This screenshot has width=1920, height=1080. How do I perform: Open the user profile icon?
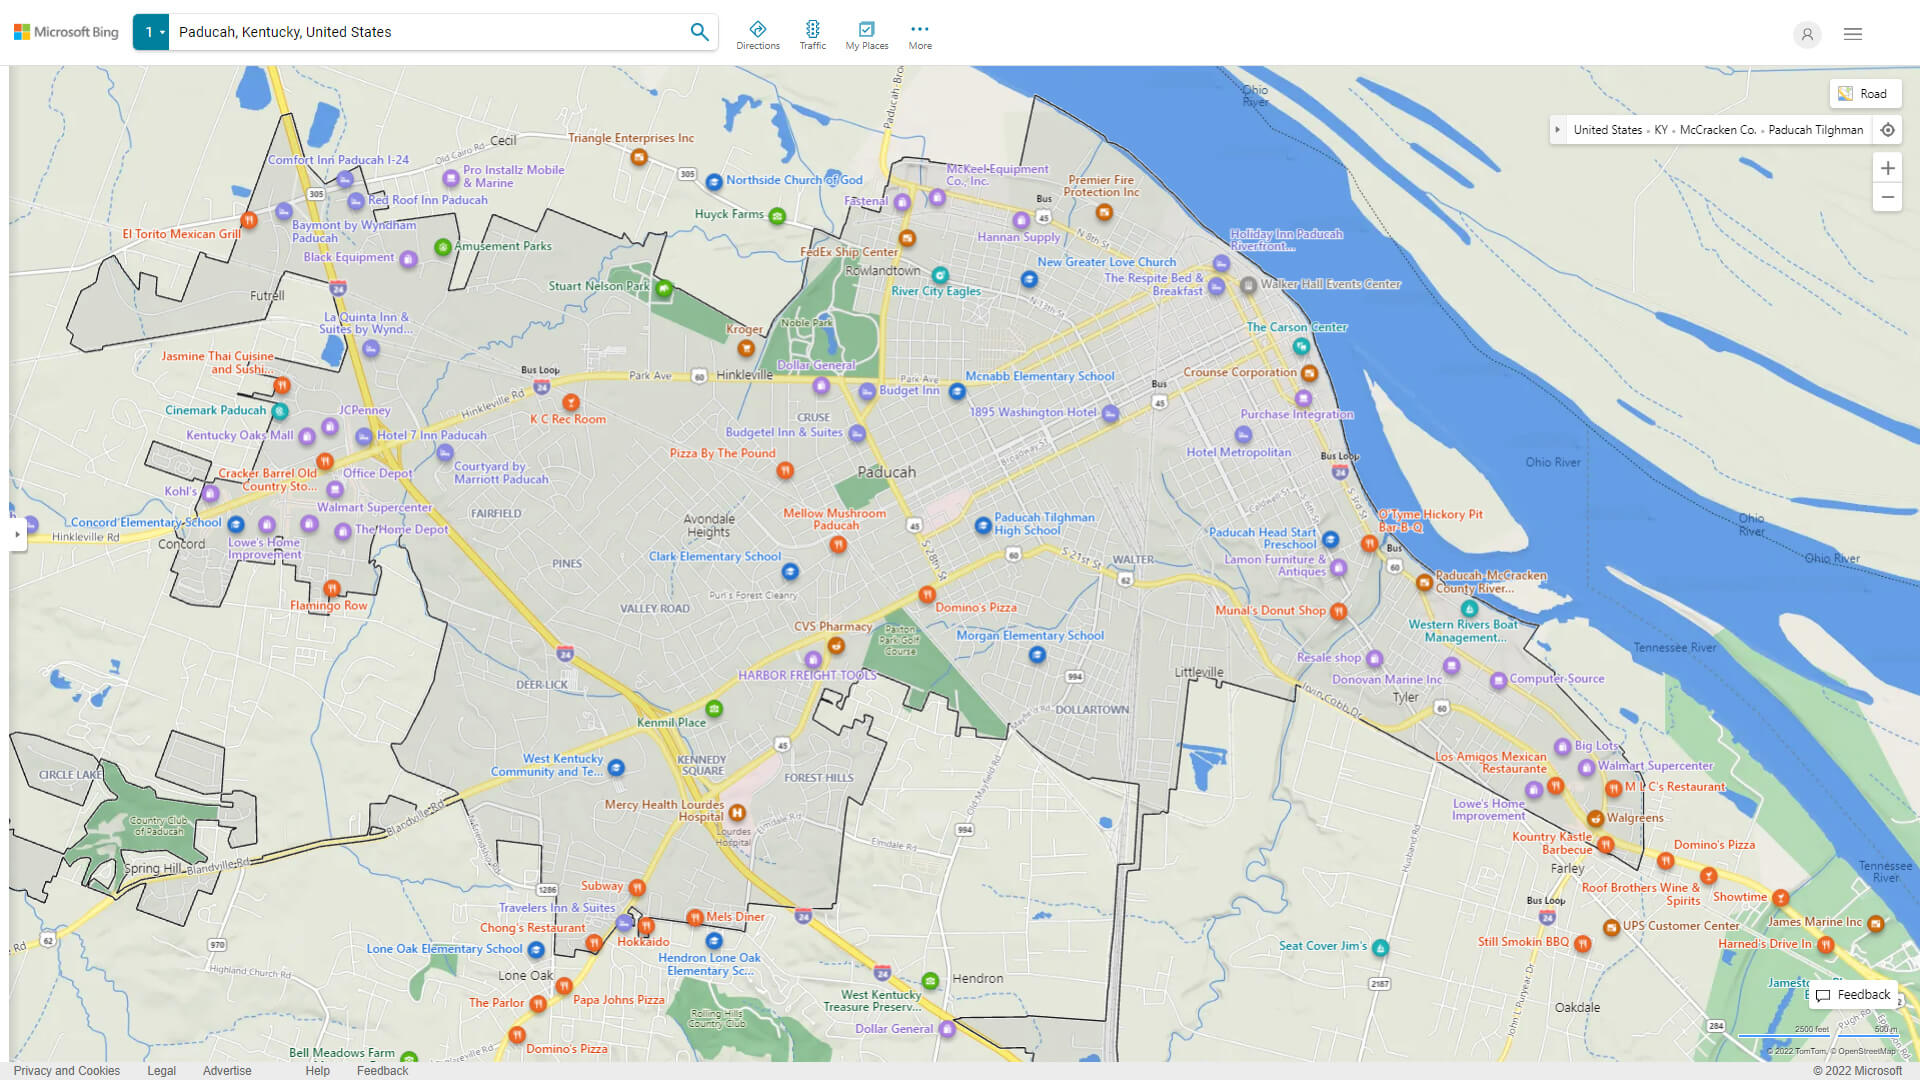1807,34
